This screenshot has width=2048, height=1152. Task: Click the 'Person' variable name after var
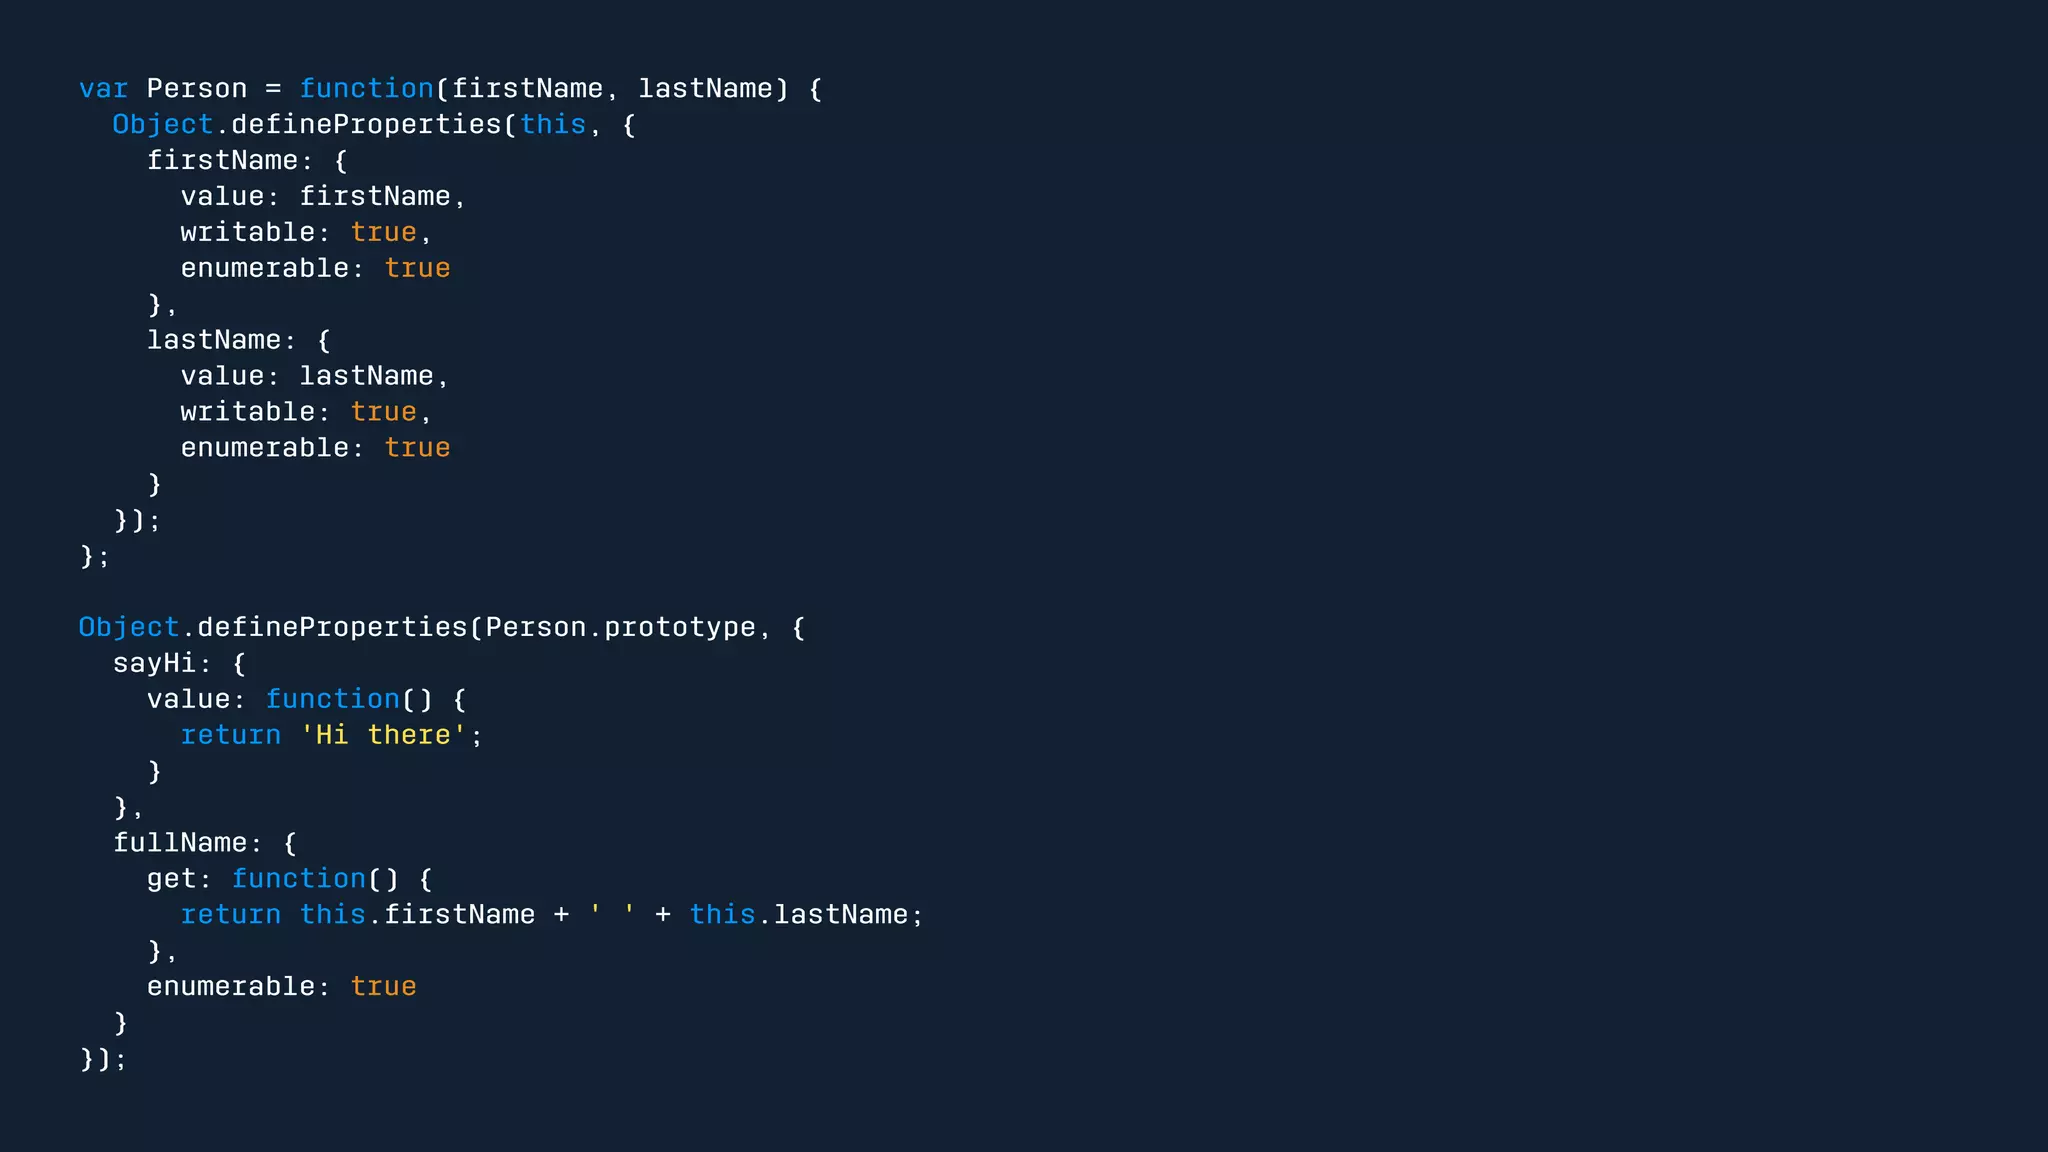pyautogui.click(x=196, y=89)
